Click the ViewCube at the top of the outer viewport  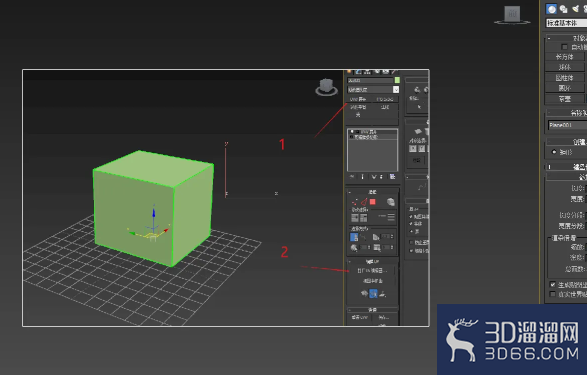pyautogui.click(x=512, y=15)
